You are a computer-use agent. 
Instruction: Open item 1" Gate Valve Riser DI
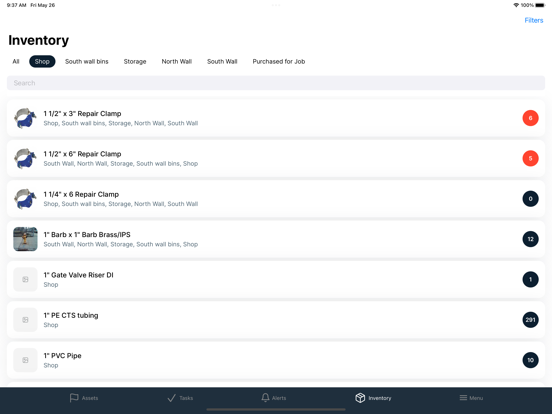pyautogui.click(x=276, y=280)
